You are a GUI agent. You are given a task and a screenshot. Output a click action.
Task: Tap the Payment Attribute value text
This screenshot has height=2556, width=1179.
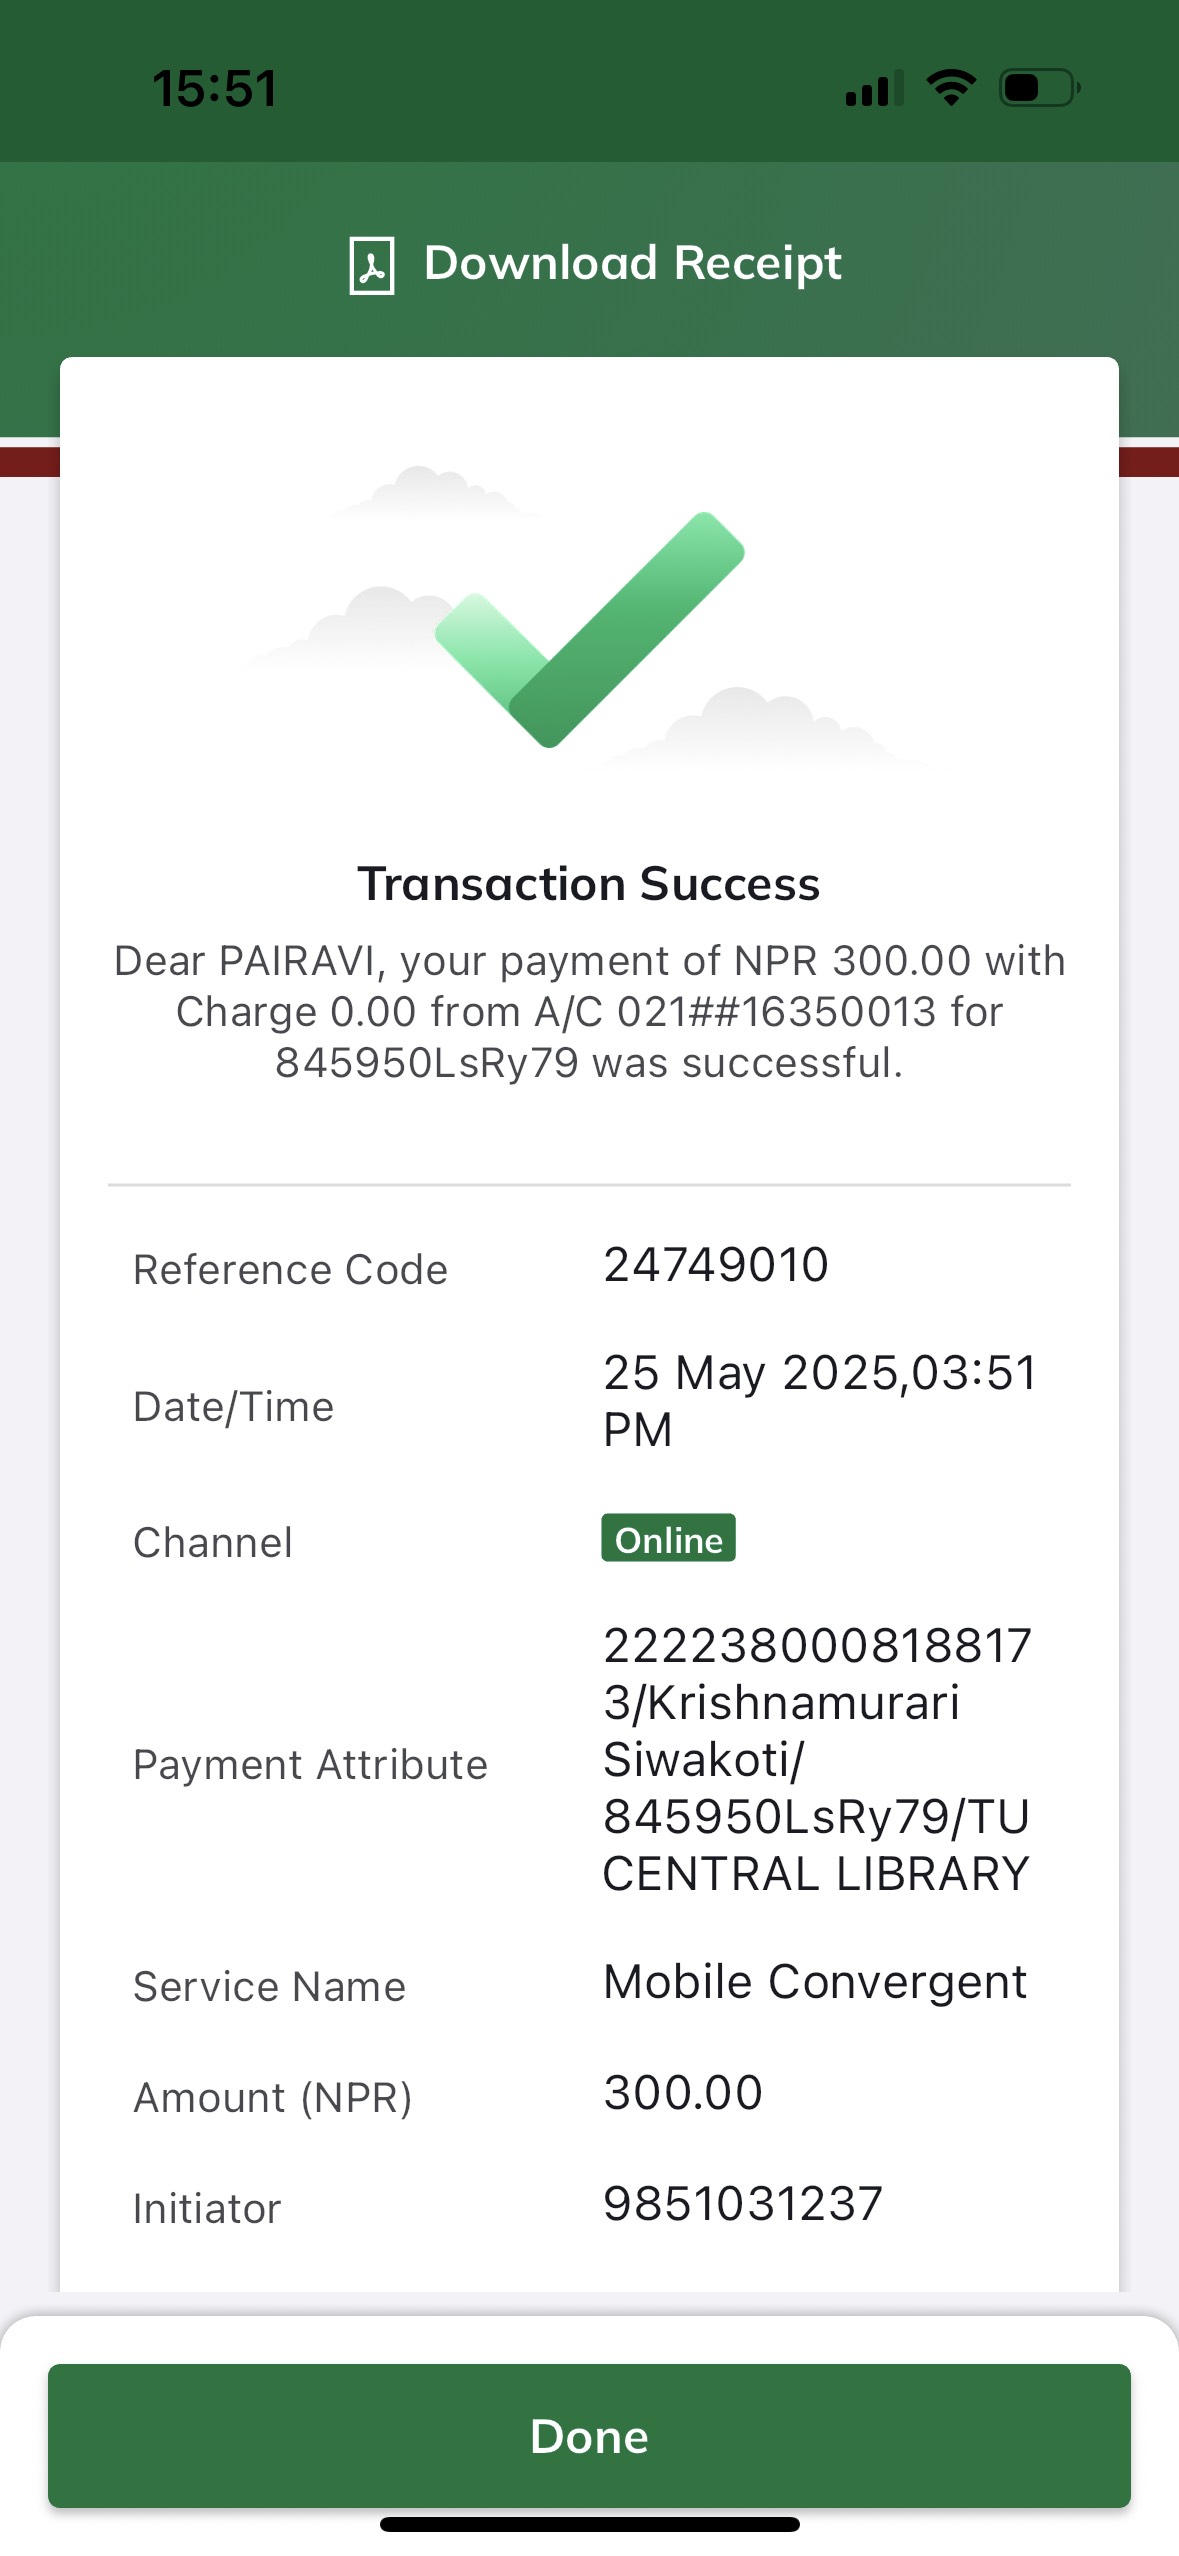816,1760
